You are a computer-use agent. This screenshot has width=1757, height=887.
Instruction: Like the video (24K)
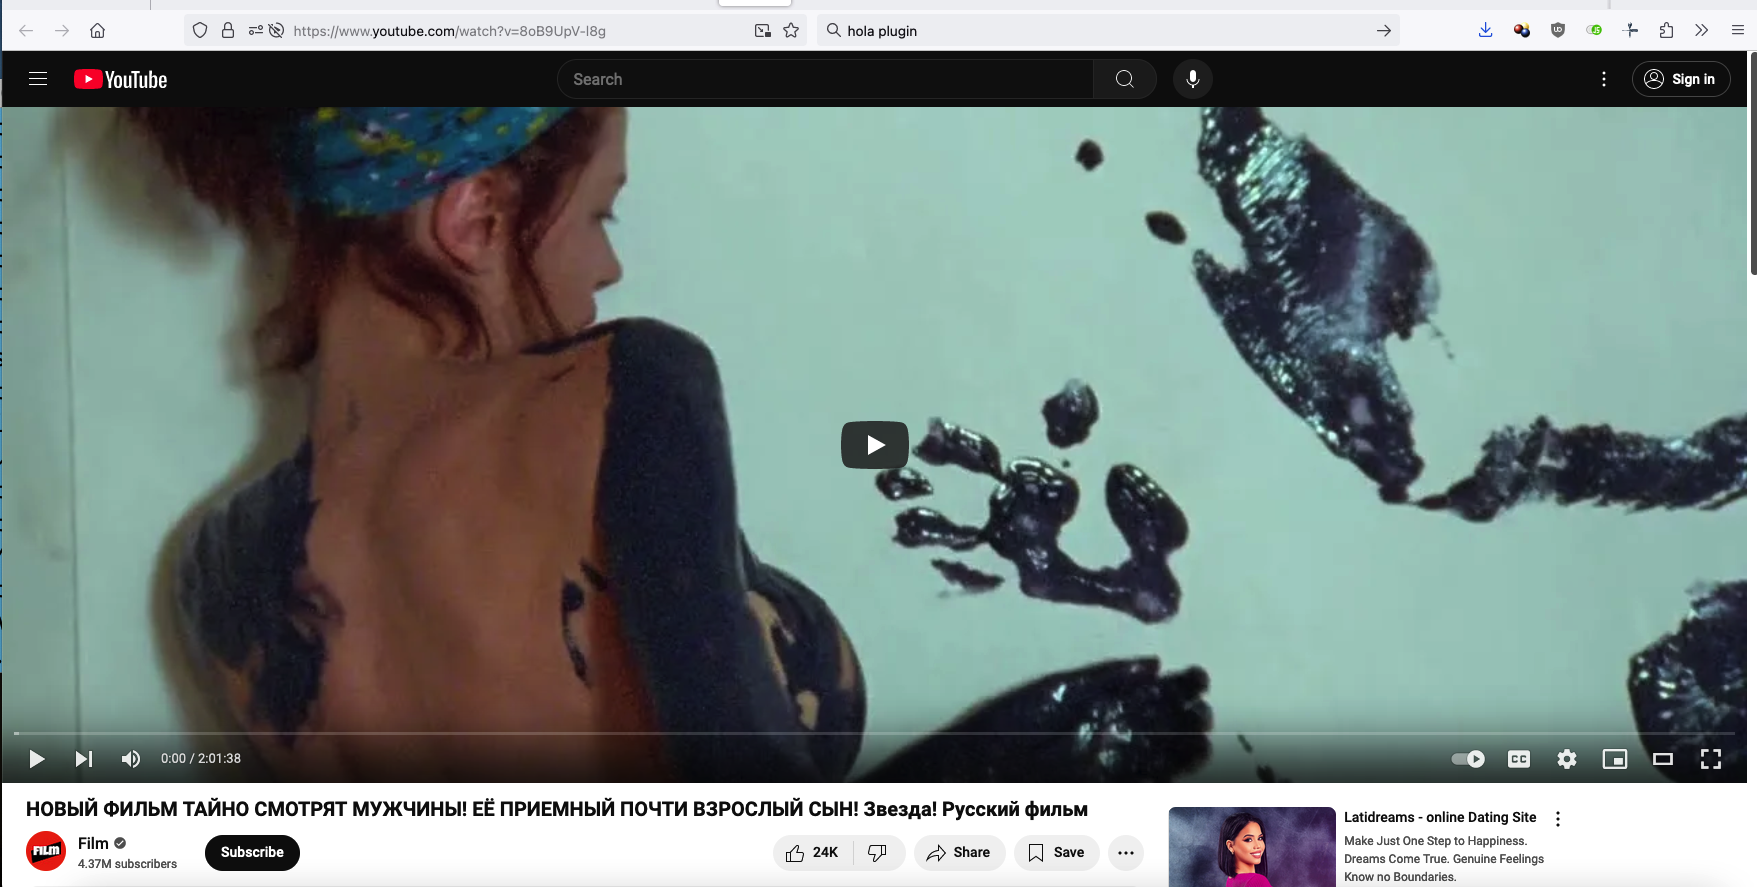[x=813, y=853]
